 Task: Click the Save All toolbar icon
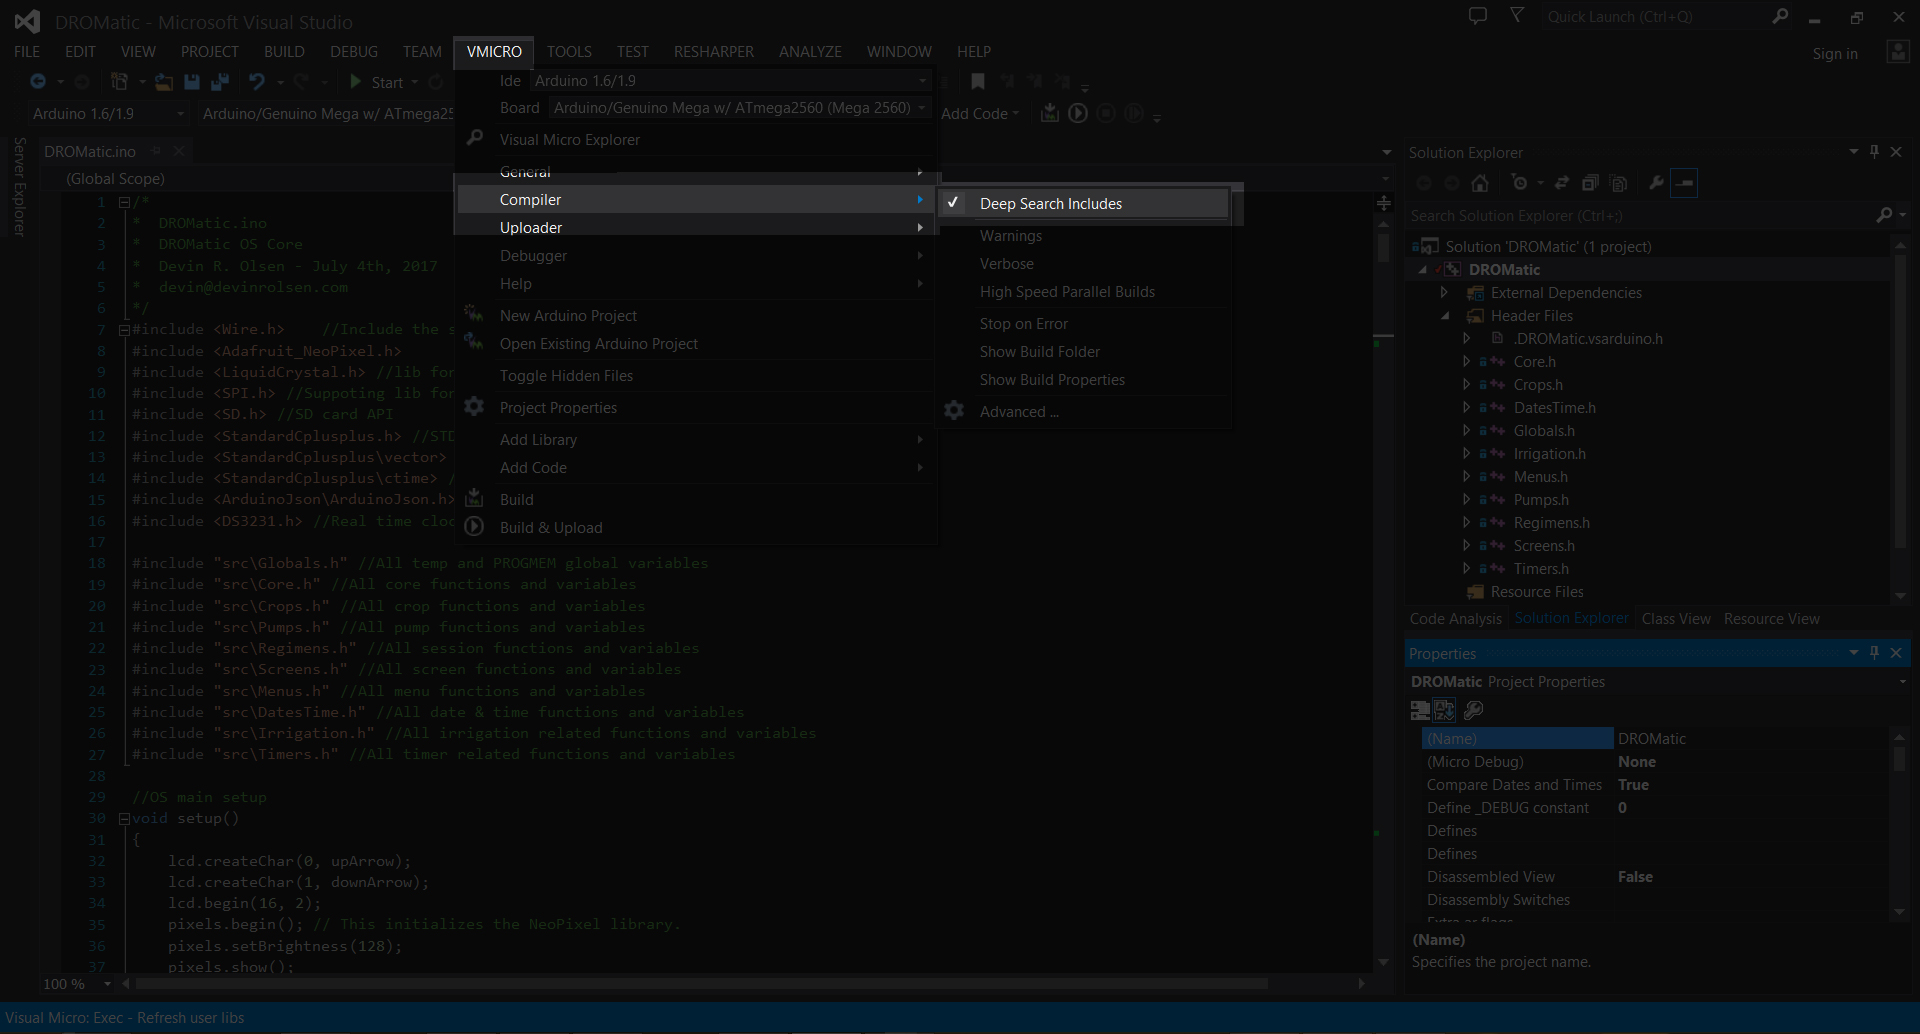click(220, 82)
